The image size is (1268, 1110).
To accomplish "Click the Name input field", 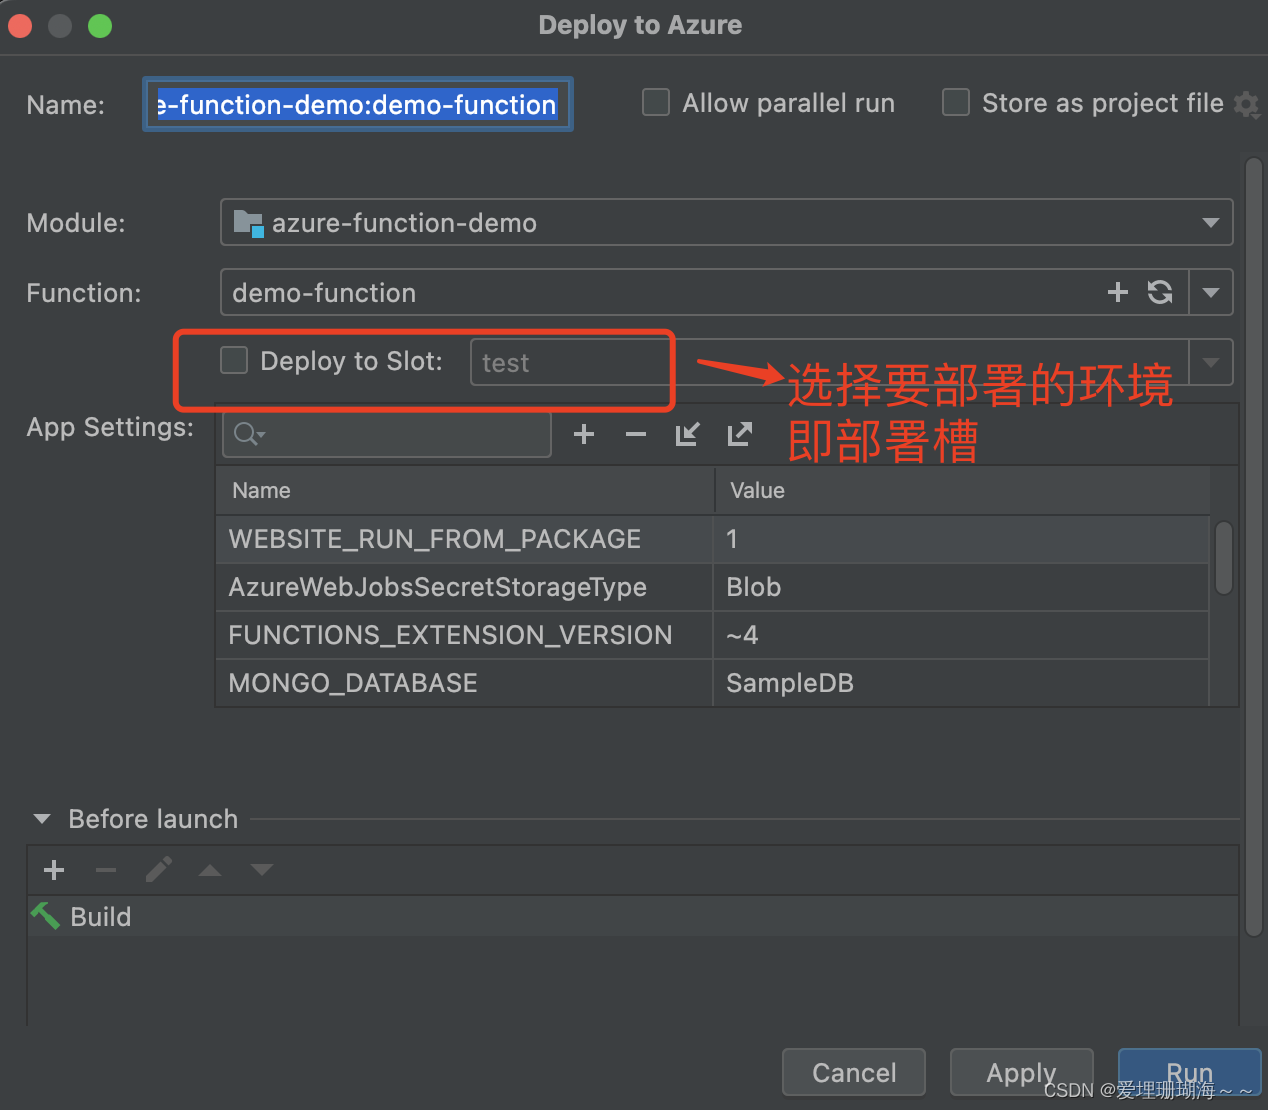I will click(358, 104).
